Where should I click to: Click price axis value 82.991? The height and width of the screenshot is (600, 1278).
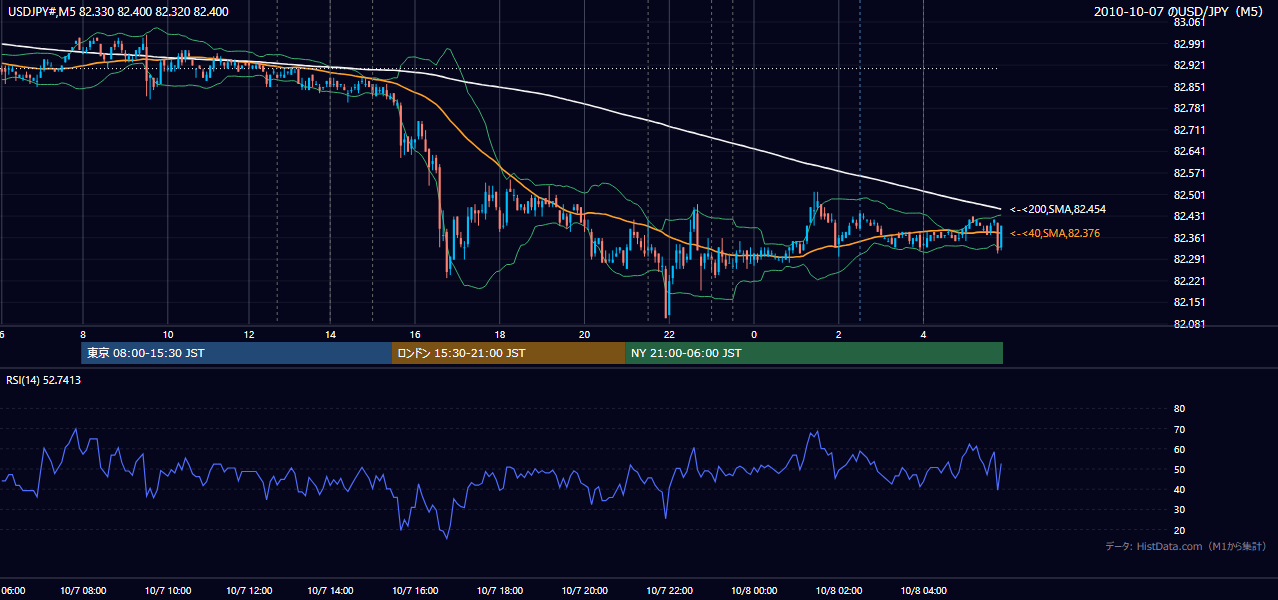coord(1189,44)
